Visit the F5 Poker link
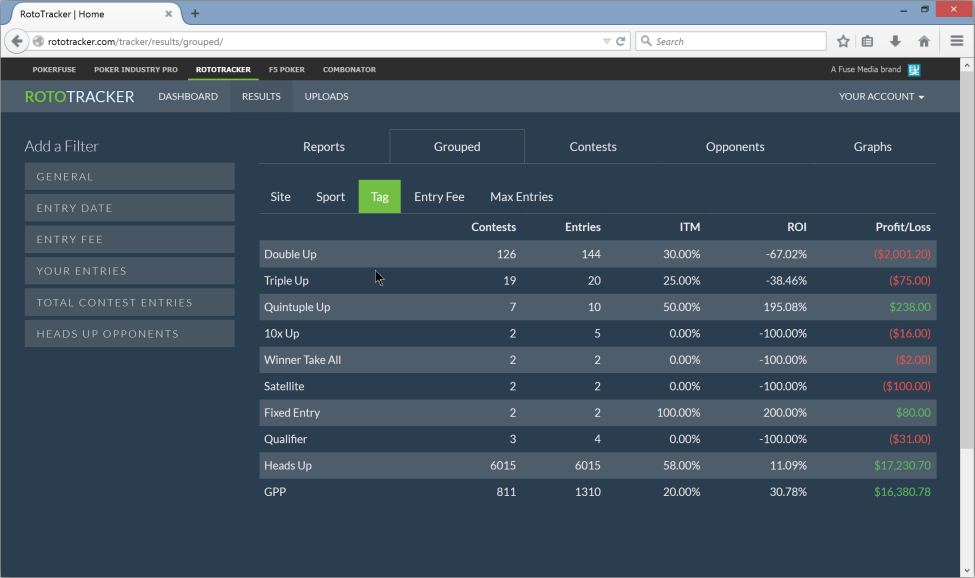 287,70
